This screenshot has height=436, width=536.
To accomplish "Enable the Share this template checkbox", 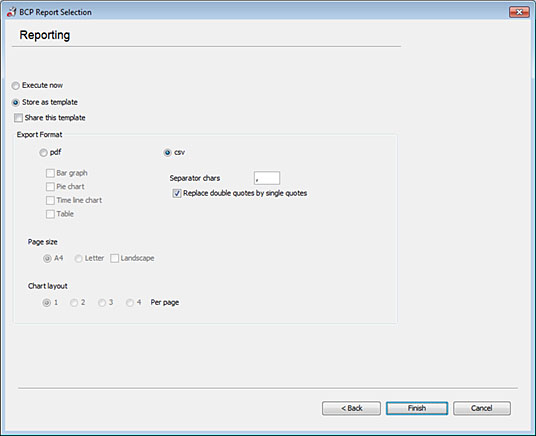I will tap(18, 118).
